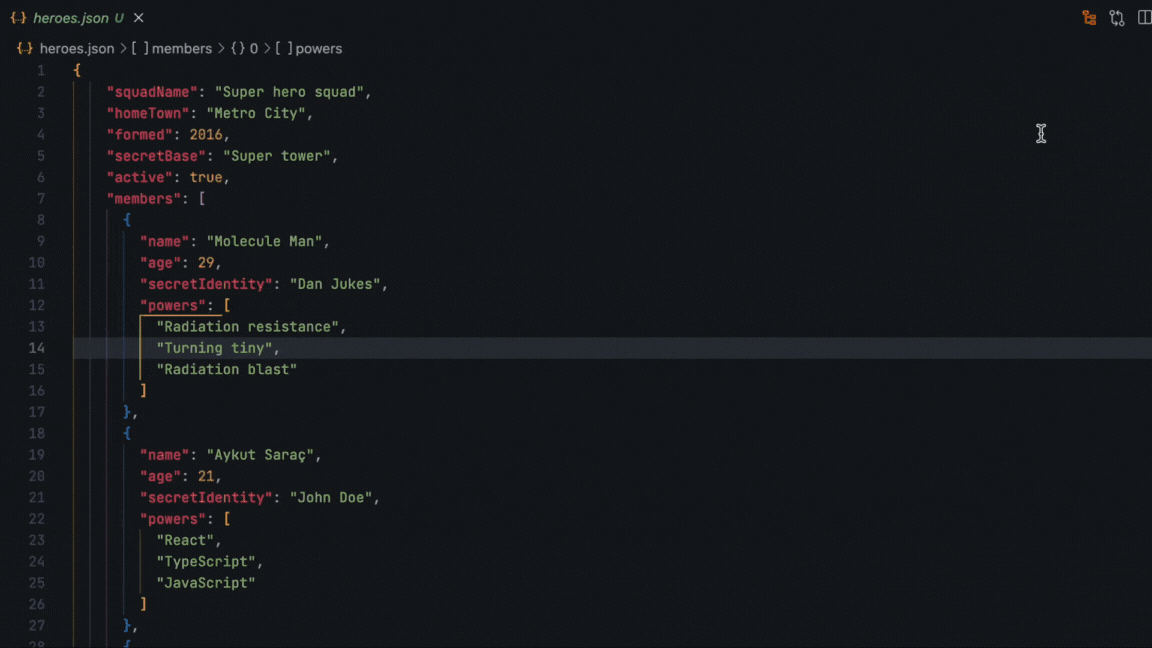Open the heroes.json breadcrumb dropdown
The height and width of the screenshot is (648, 1152).
click(x=78, y=48)
